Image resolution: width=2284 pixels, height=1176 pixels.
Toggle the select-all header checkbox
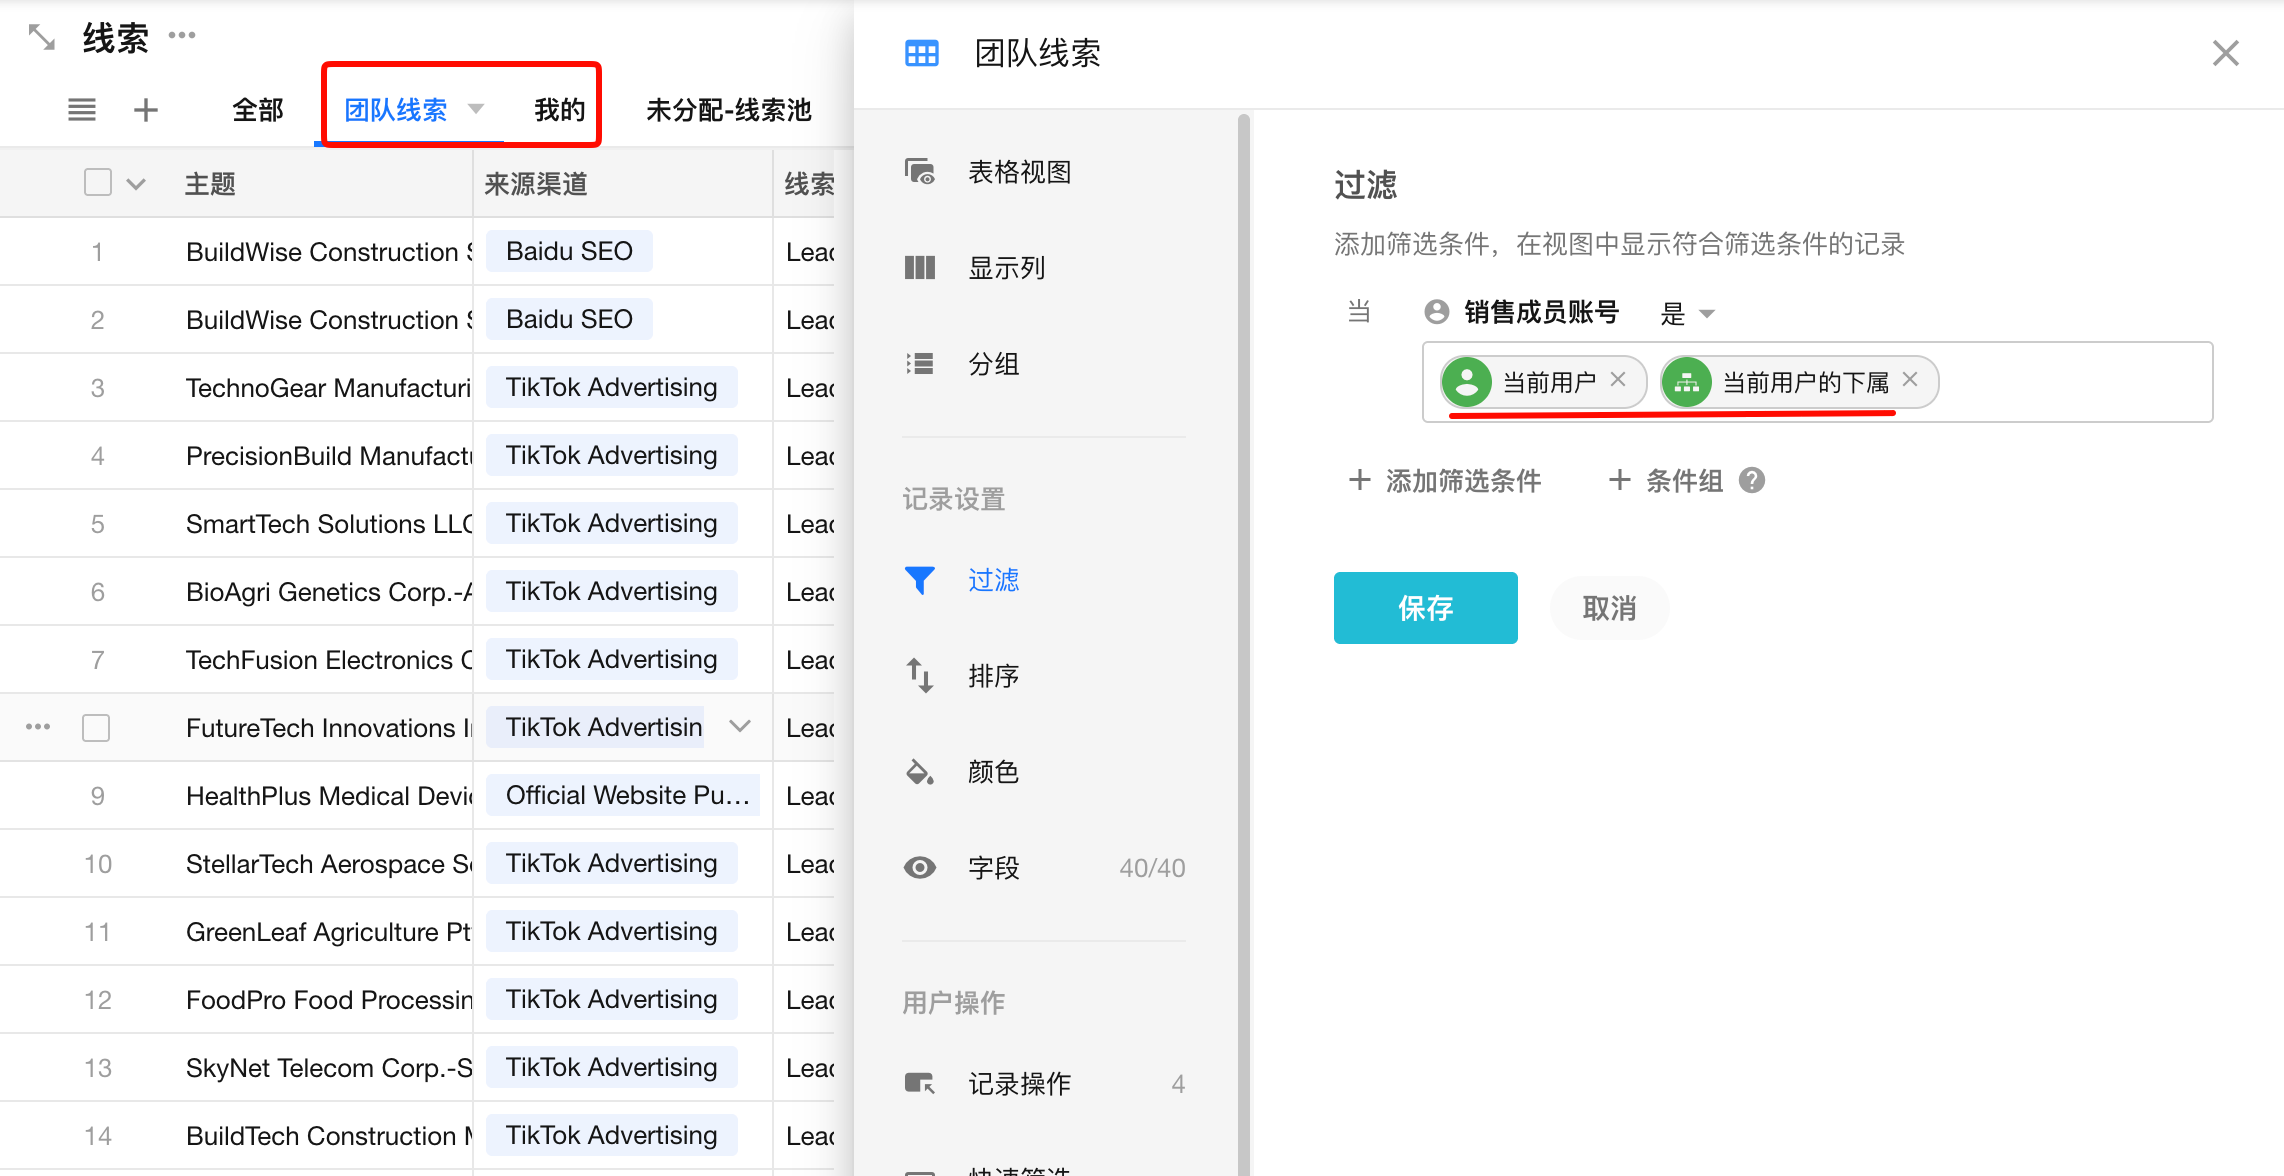pos(97,183)
